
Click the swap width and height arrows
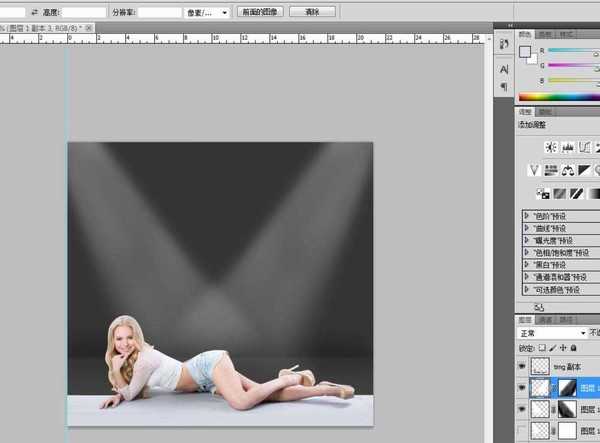(x=35, y=12)
